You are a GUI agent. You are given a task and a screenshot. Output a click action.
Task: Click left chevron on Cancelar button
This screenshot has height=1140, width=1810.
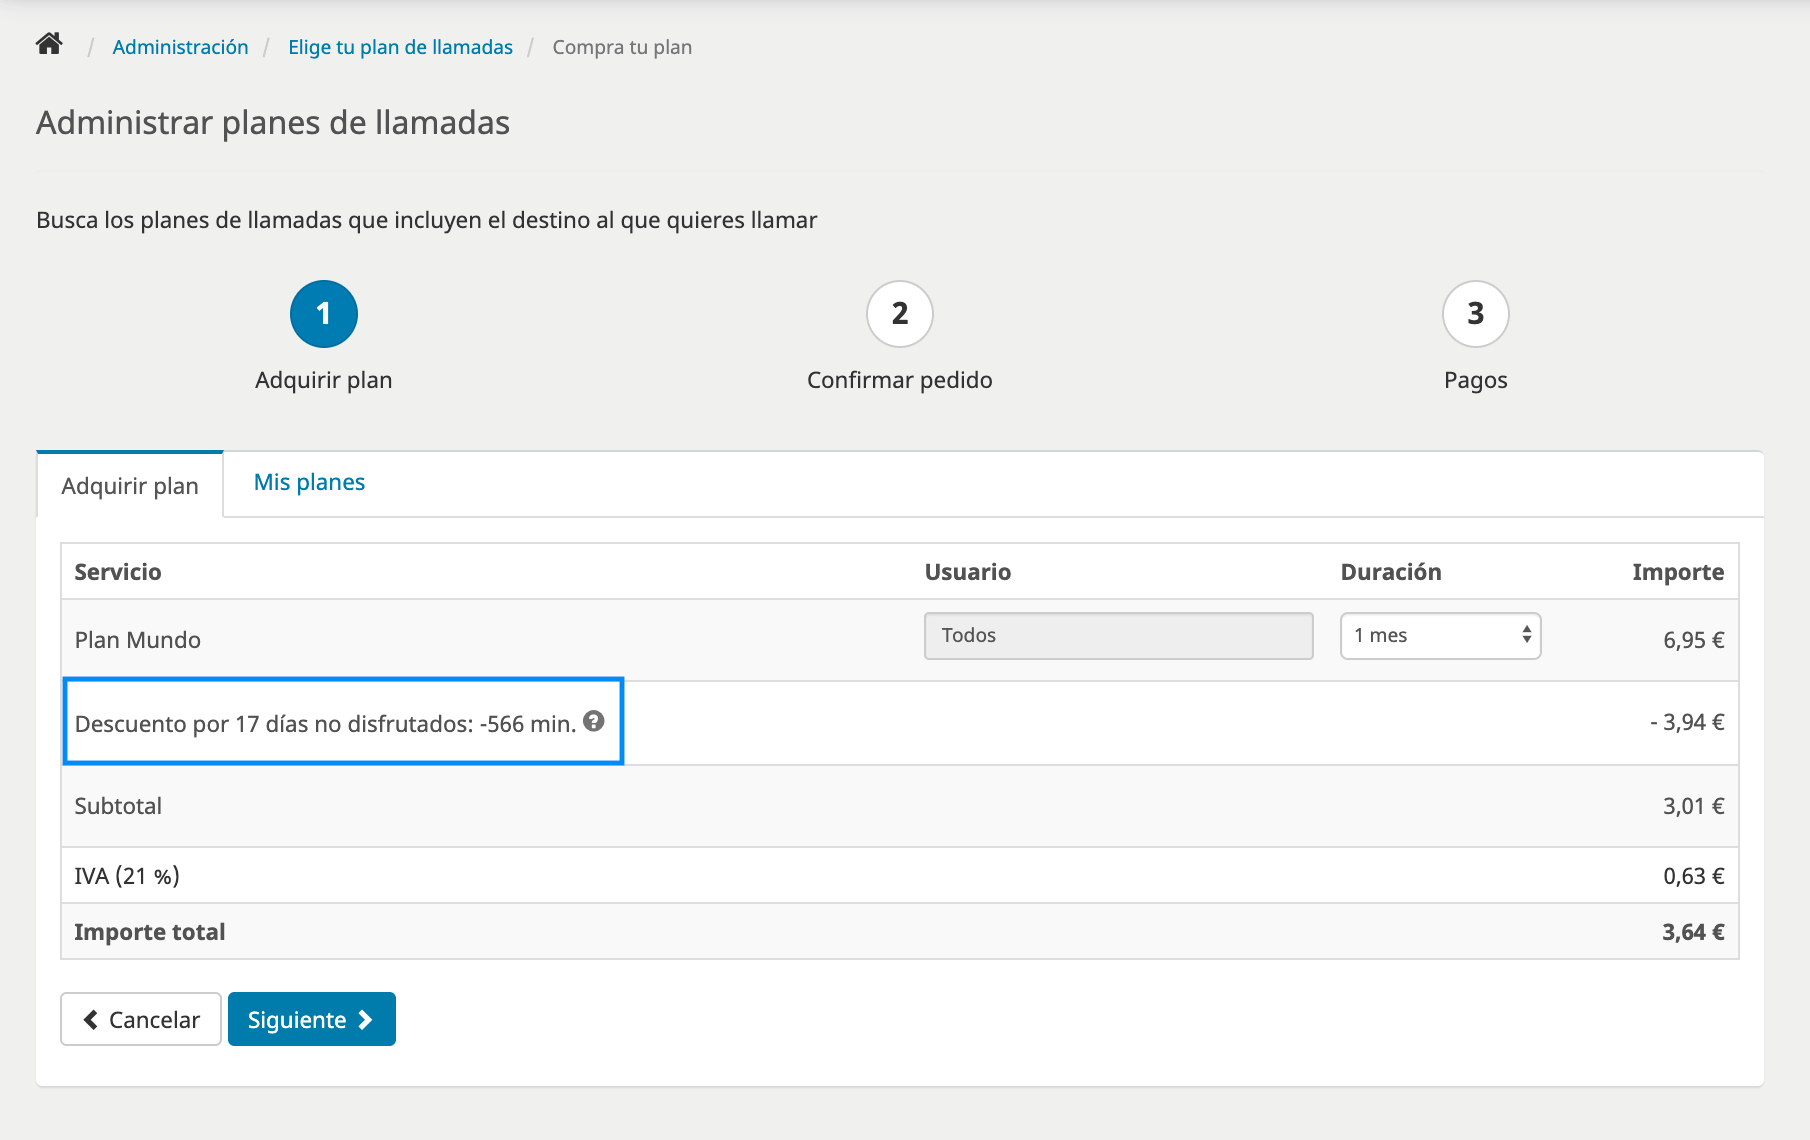[91, 1020]
